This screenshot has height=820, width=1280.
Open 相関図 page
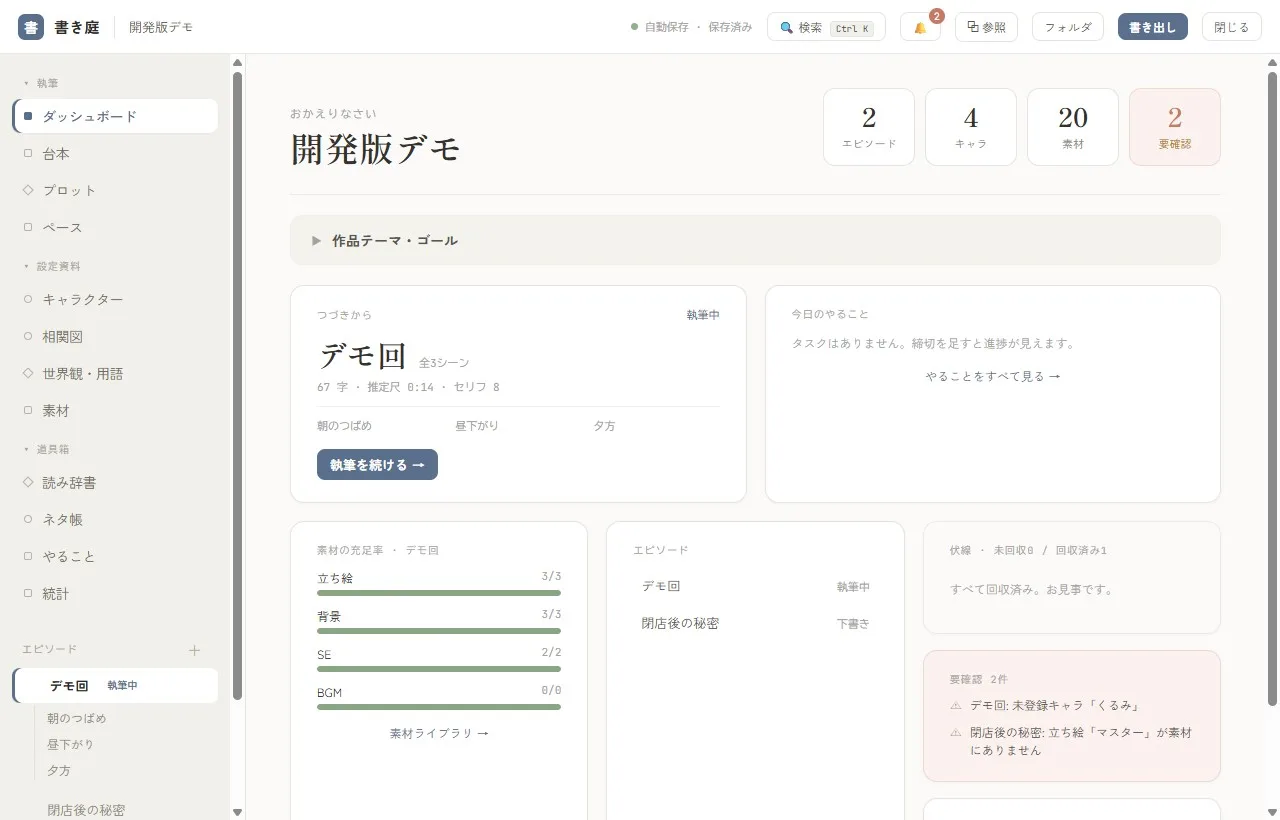coord(115,336)
